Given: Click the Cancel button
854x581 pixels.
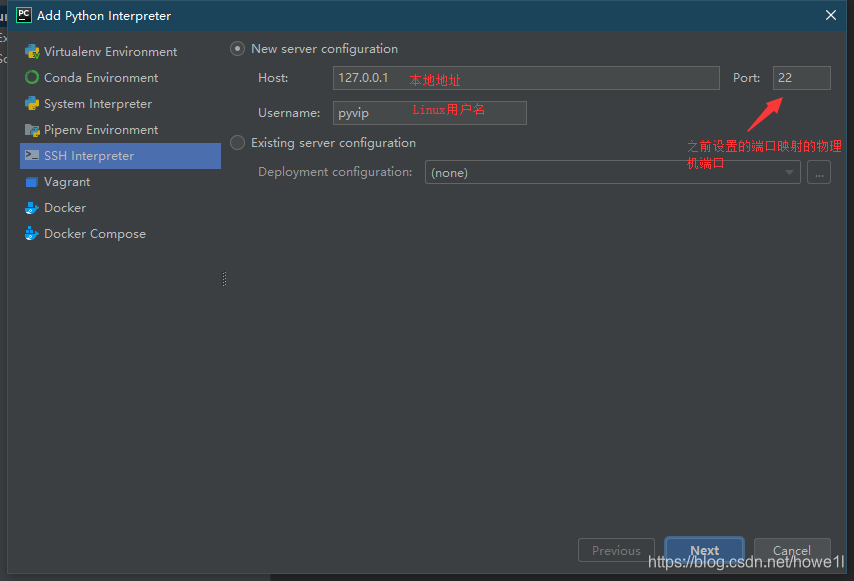Looking at the screenshot, I should 792,550.
